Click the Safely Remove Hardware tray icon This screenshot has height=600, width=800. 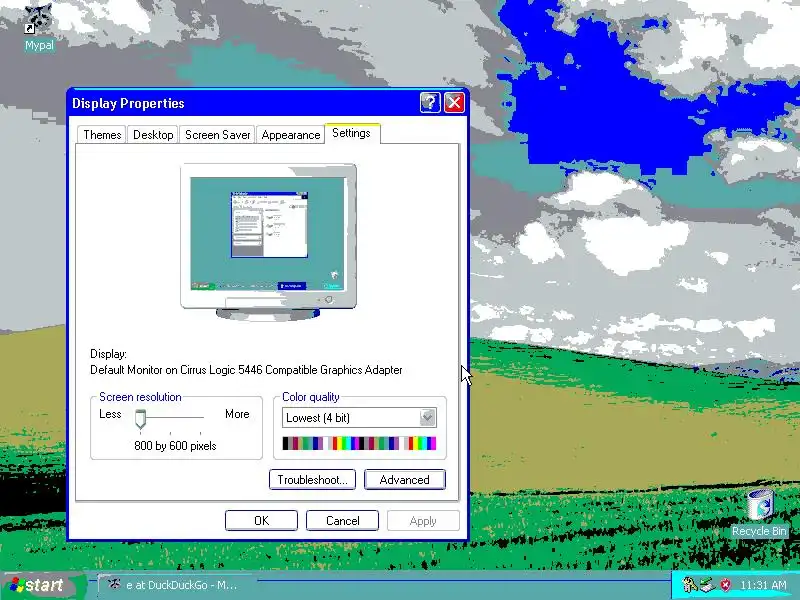[x=707, y=585]
